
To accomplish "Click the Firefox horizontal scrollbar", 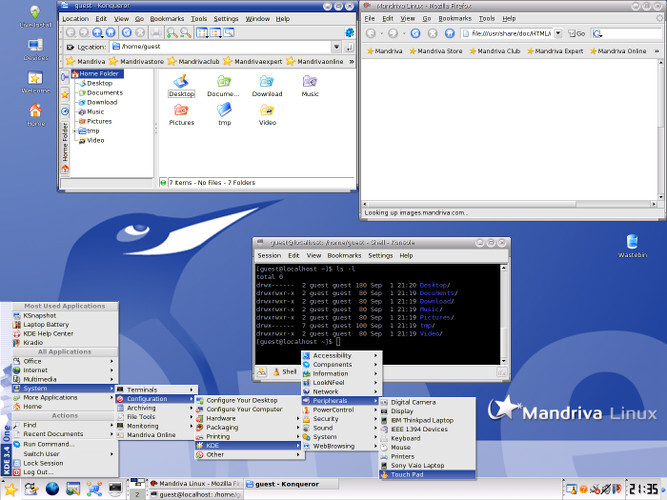I will [x=509, y=204].
